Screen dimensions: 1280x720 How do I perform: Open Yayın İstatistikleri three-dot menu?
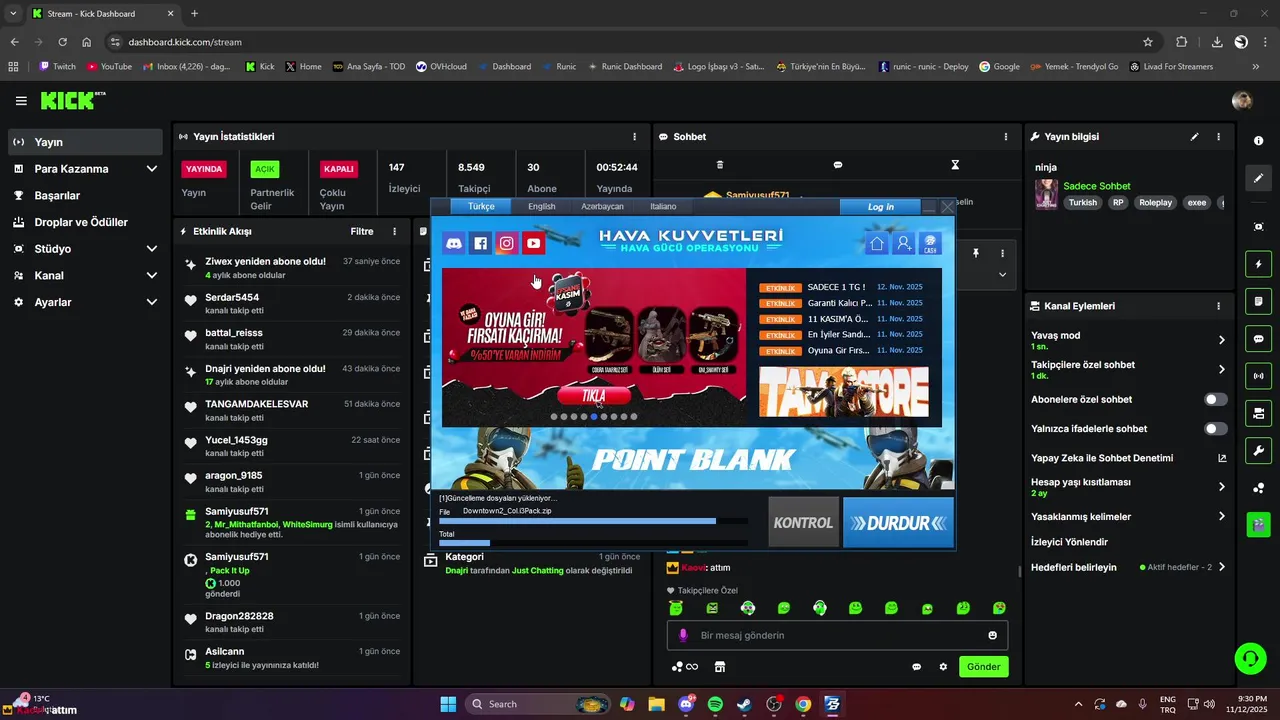click(634, 136)
